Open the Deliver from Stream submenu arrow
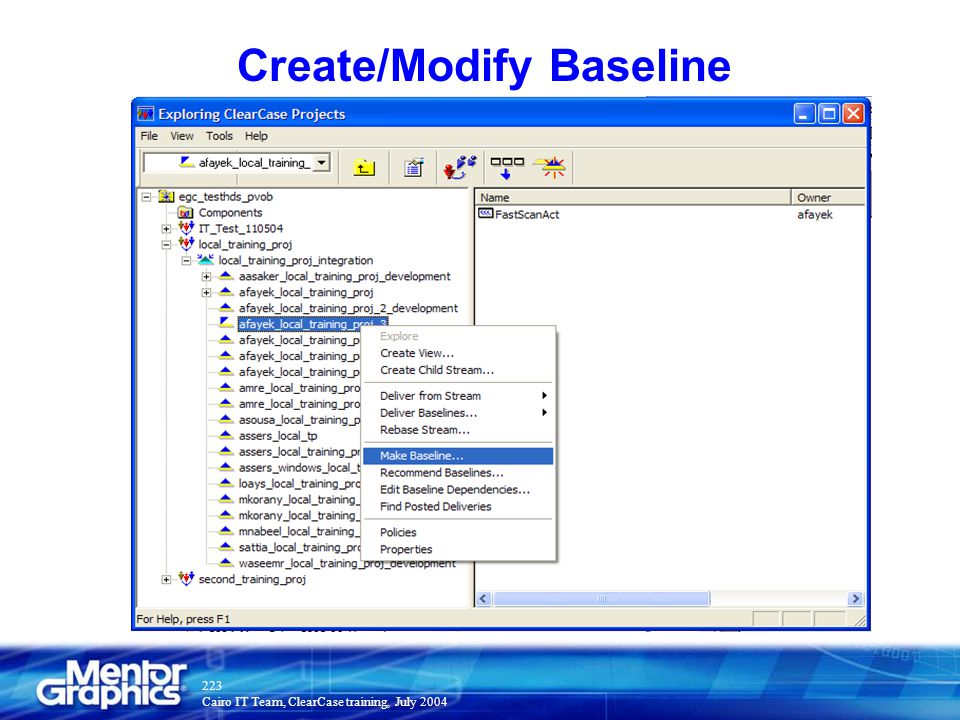 (544, 396)
